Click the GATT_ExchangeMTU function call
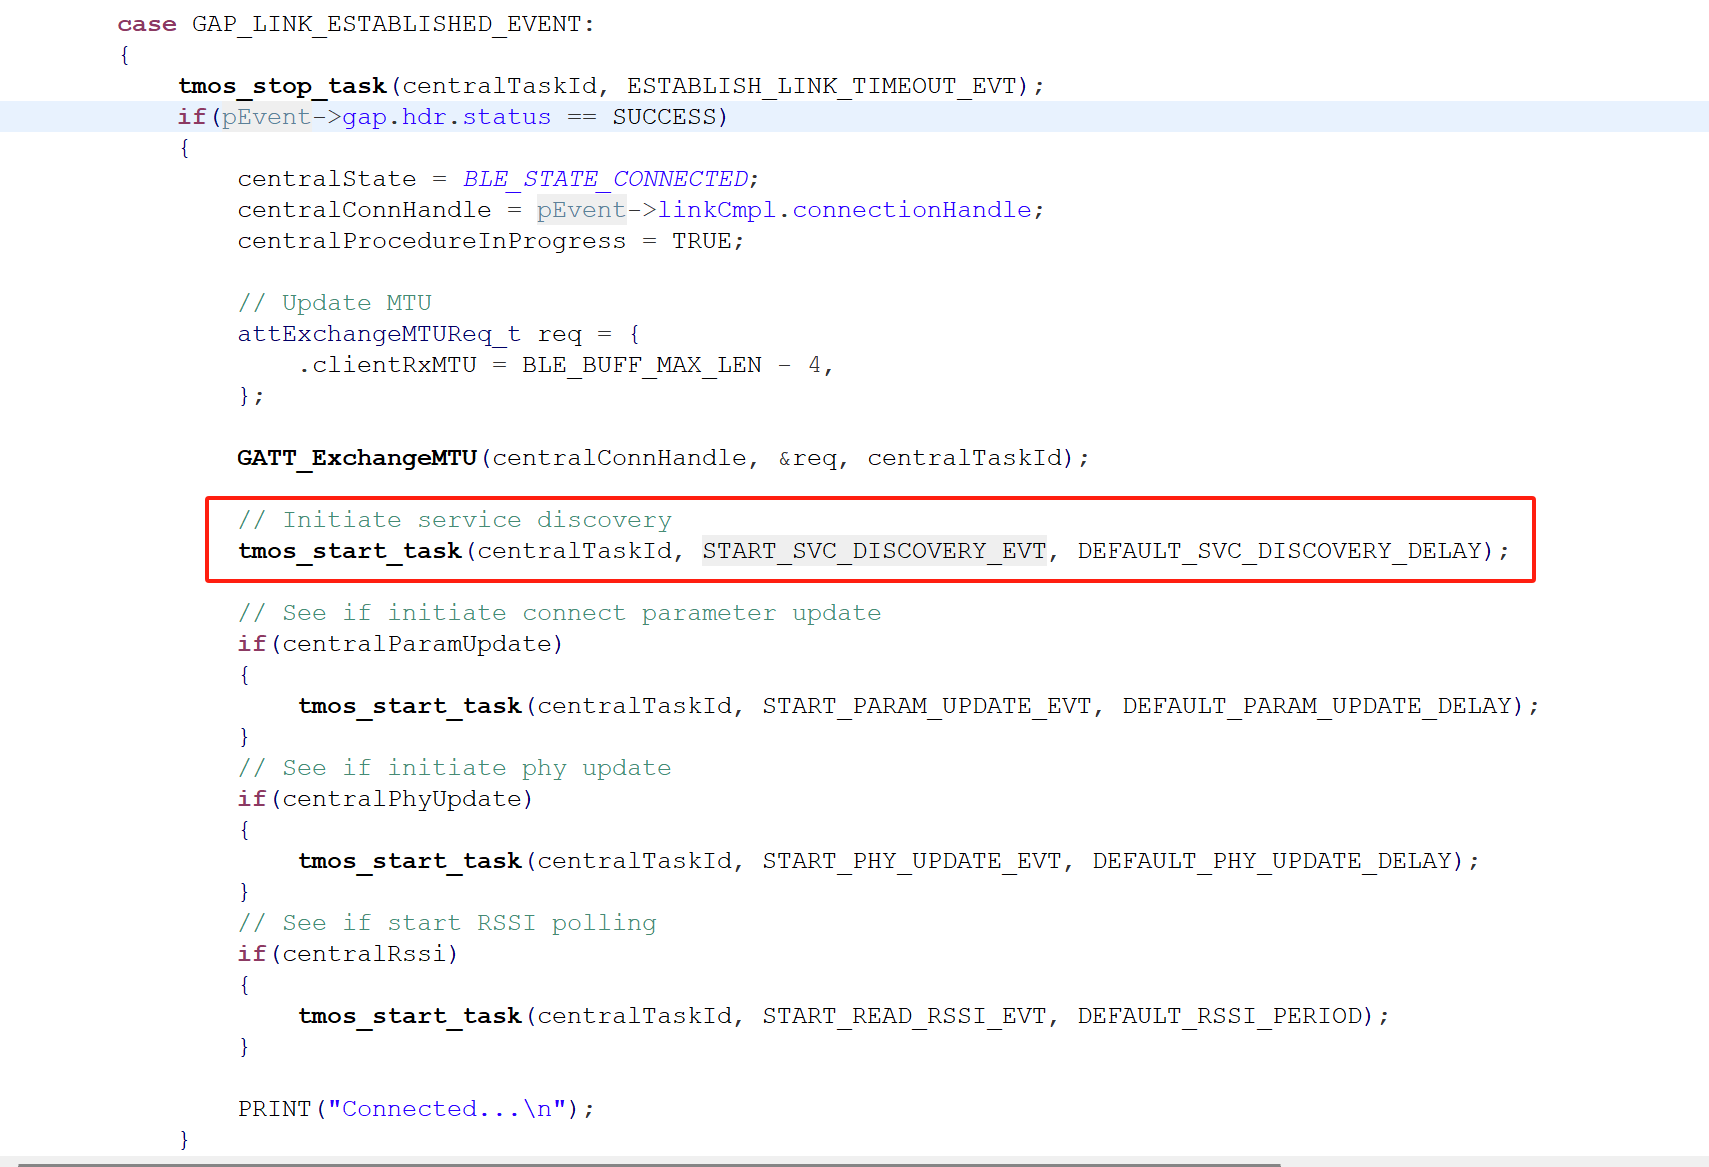 tap(357, 458)
